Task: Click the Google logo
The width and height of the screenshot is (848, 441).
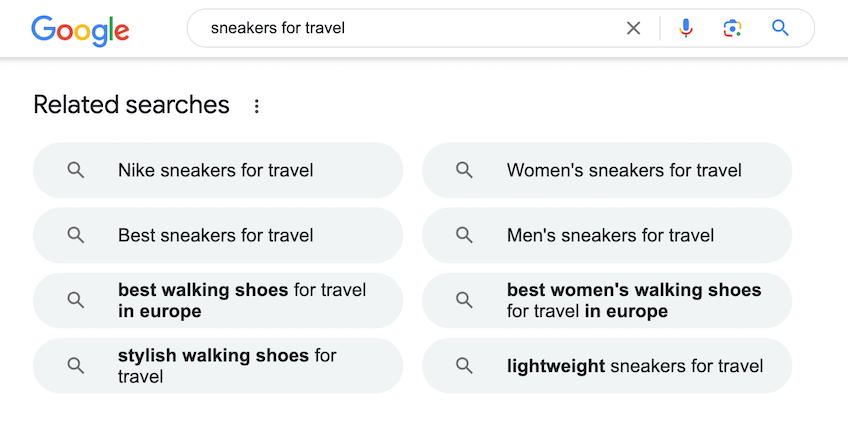Action: pos(80,30)
